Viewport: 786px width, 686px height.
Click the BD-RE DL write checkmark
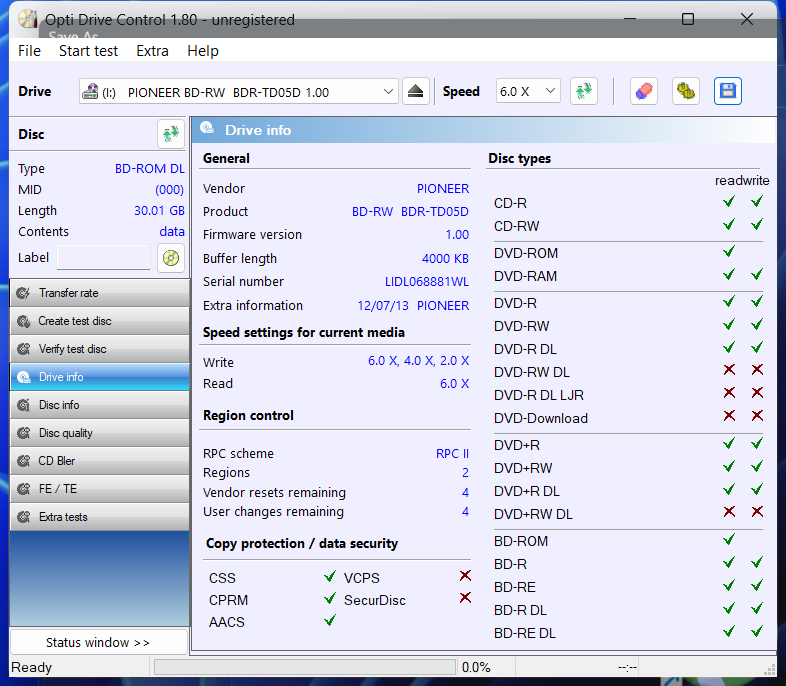[757, 631]
